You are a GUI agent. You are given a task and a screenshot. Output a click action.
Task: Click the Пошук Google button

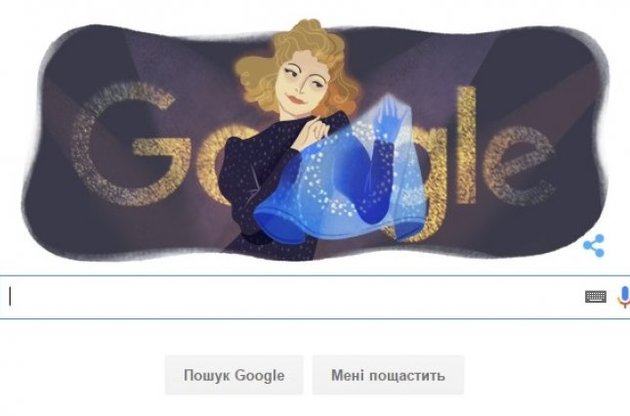(x=234, y=375)
